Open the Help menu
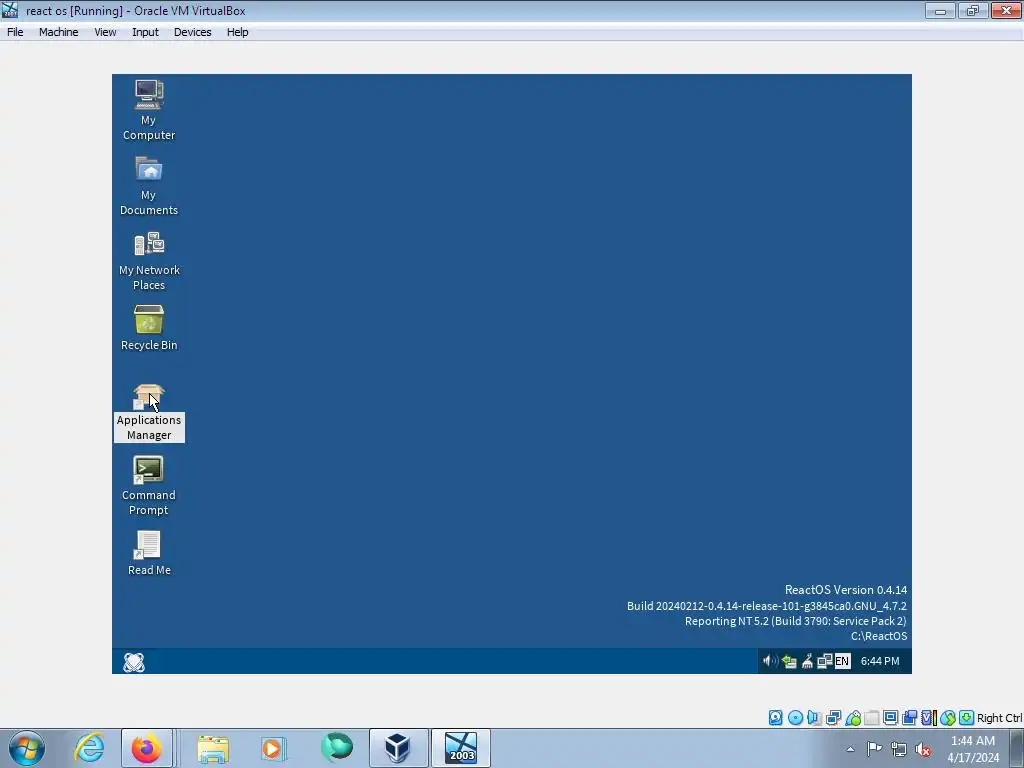This screenshot has width=1024, height=768. [x=238, y=32]
